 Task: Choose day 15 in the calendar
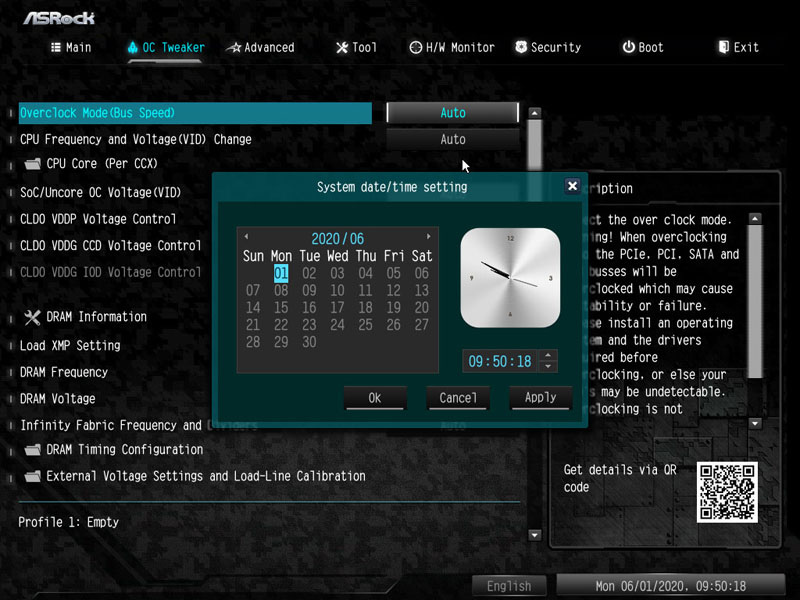[x=281, y=308]
